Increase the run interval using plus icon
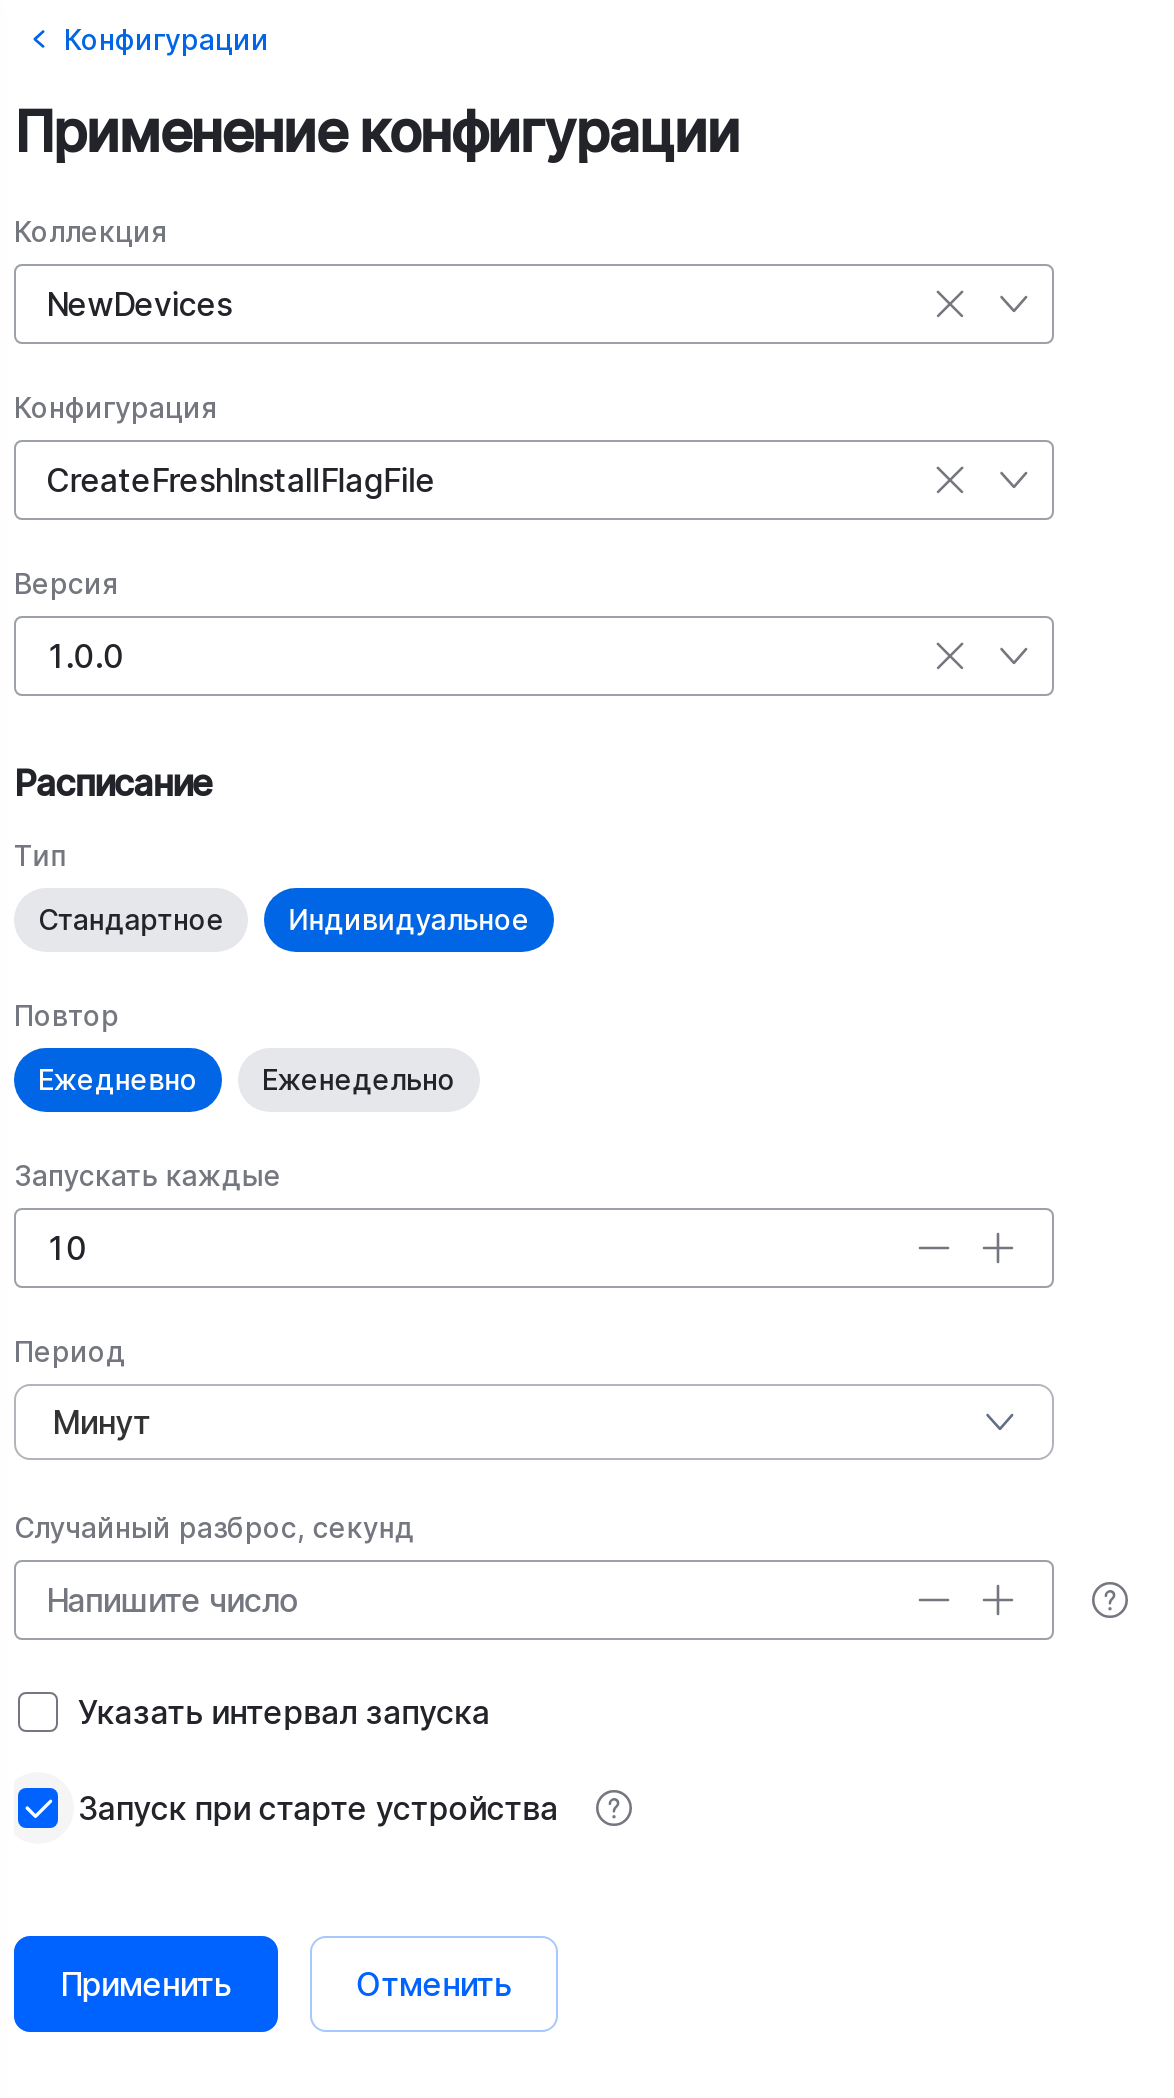The image size is (1174, 2098). (x=998, y=1248)
